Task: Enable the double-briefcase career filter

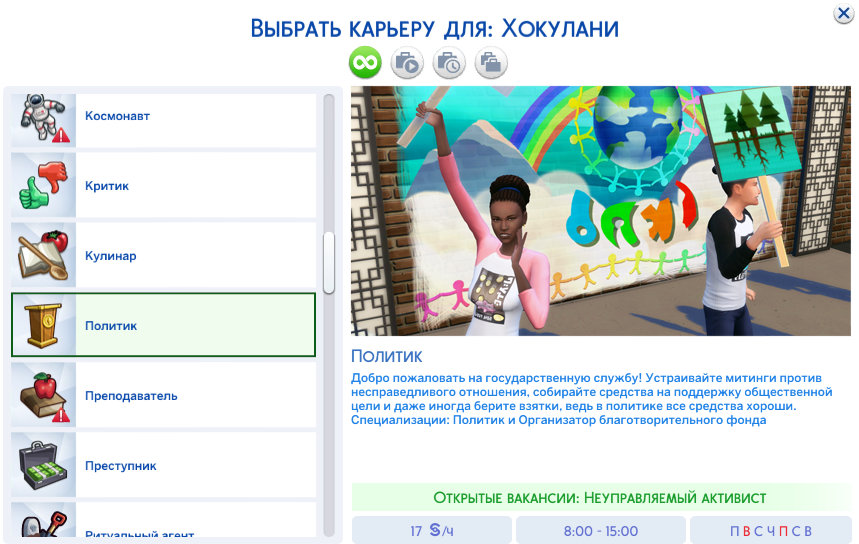Action: (x=491, y=63)
